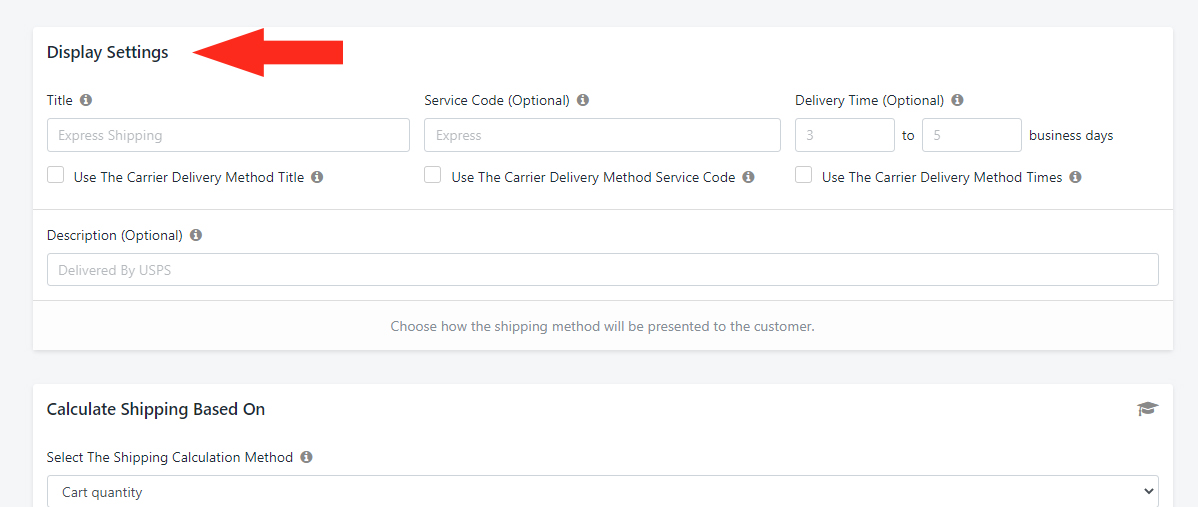Click the Description info icon

point(196,235)
